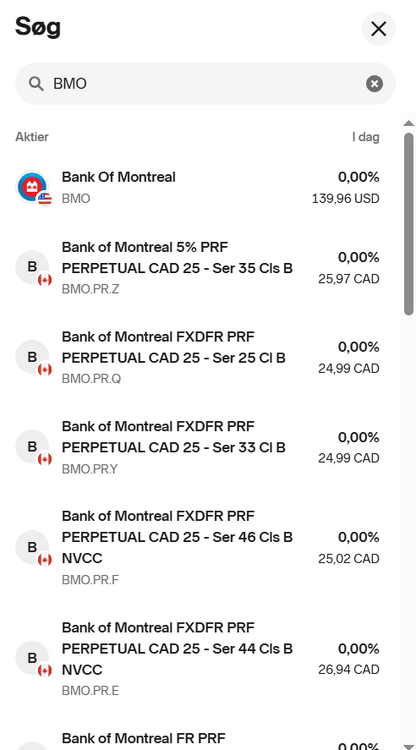Open Bank Of Montreal stock result
Screen dimensions: 416x750
[x=197, y=188]
